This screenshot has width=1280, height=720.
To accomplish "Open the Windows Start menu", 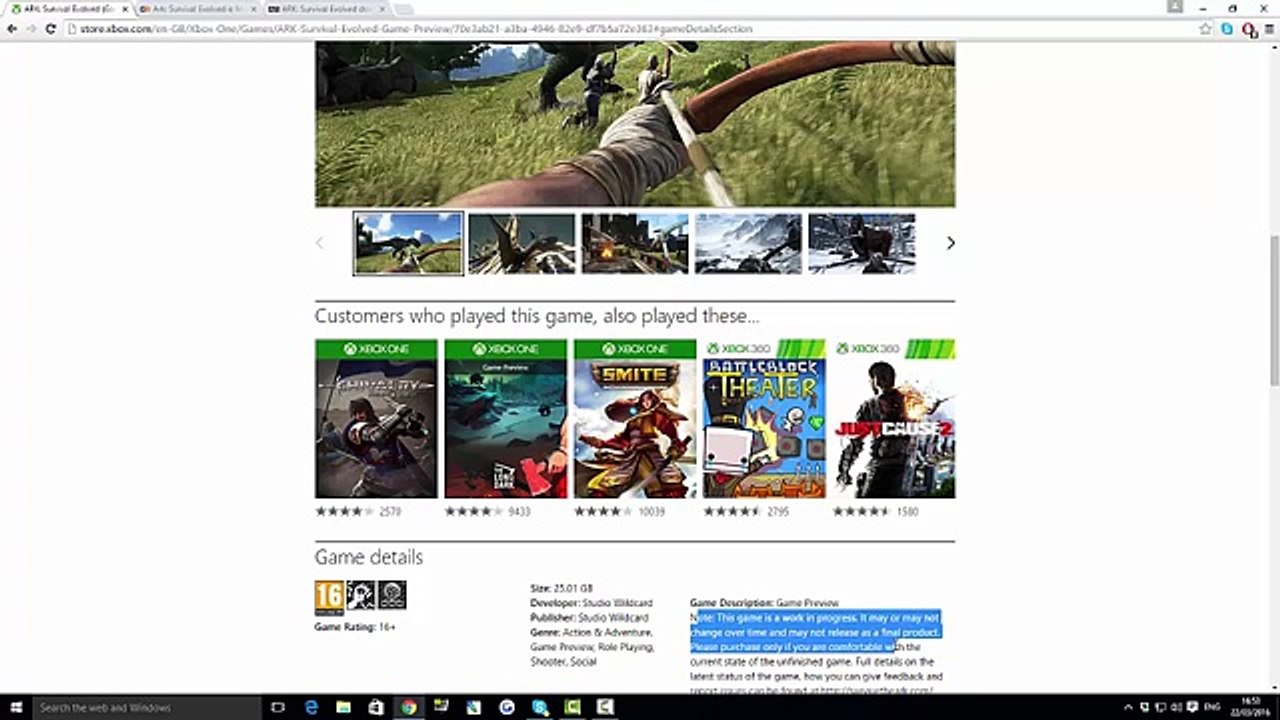I will click(x=15, y=707).
